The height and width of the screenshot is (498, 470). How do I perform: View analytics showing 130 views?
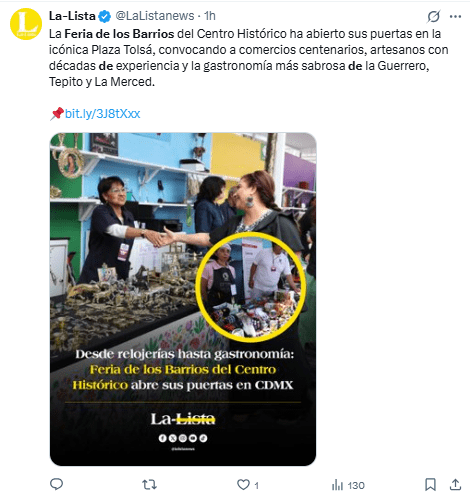tap(348, 485)
